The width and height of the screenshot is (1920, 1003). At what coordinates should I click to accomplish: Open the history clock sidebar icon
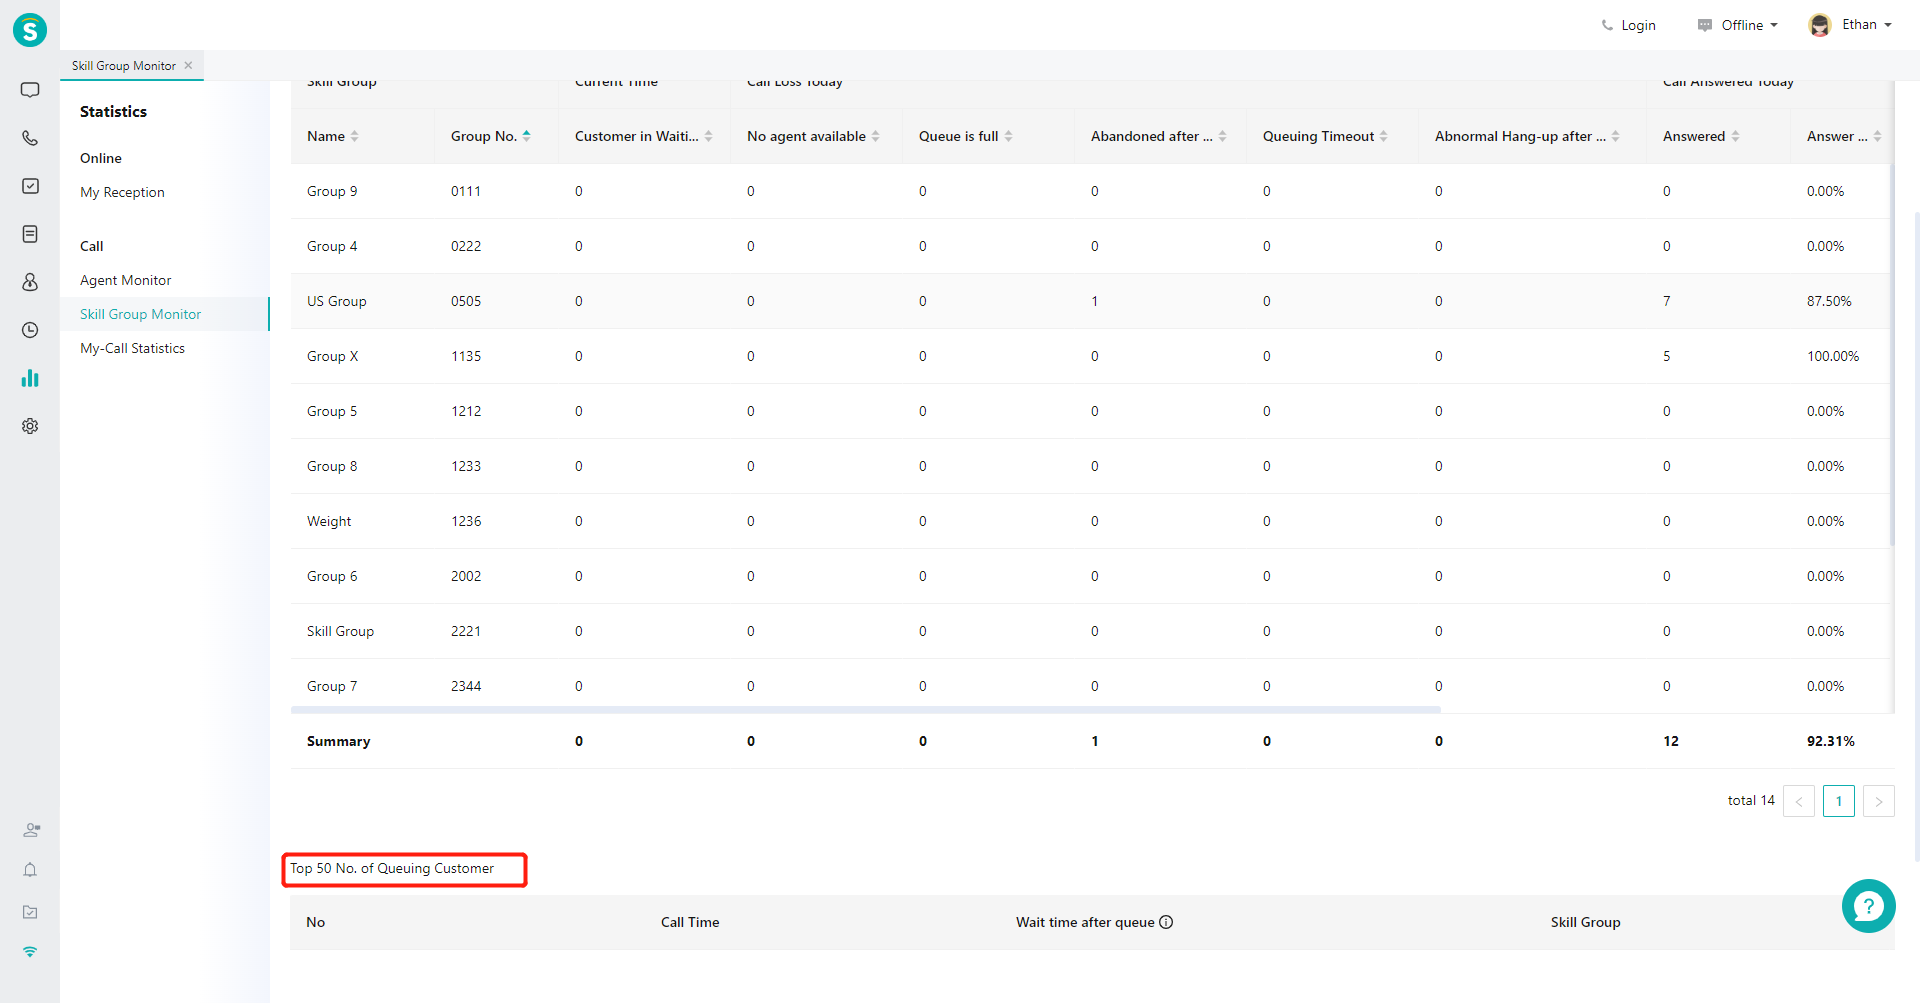30,330
